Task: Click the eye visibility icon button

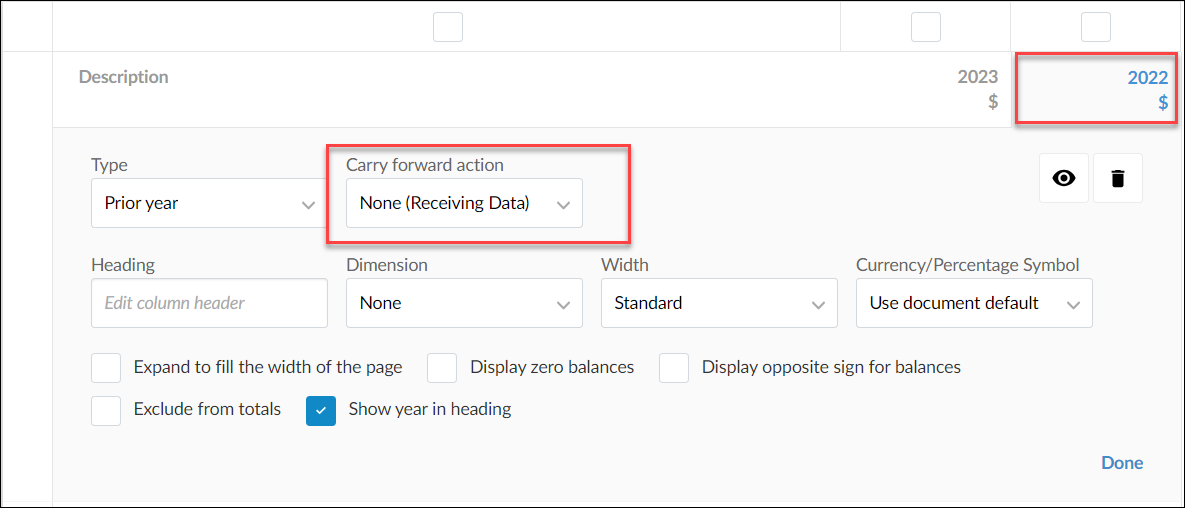Action: (1064, 178)
